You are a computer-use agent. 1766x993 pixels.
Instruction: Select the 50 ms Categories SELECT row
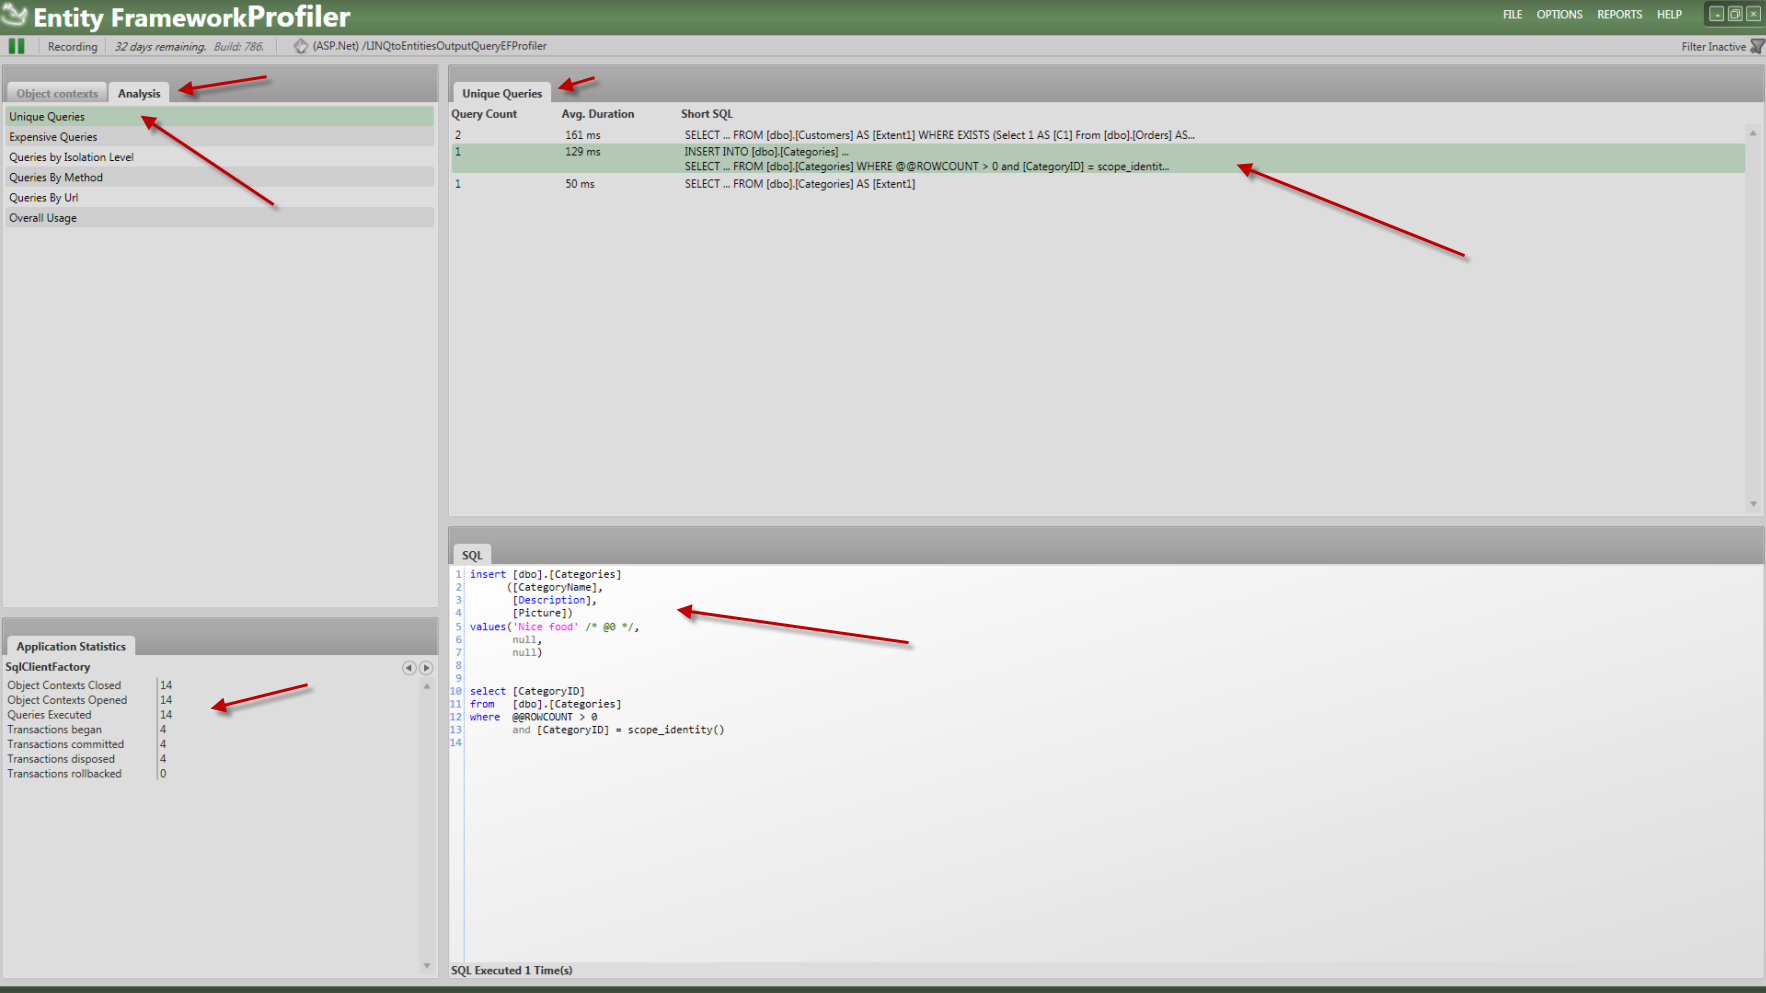coord(1098,184)
